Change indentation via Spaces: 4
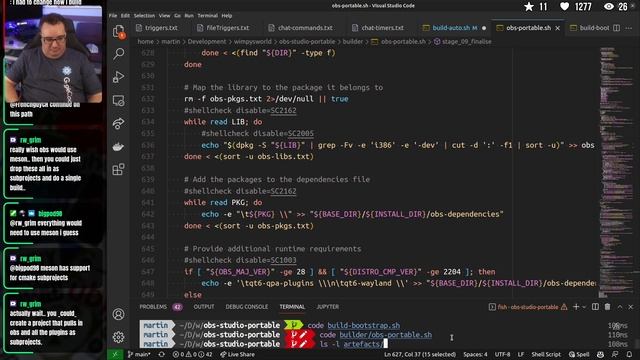This screenshot has height=360, width=640. [475, 354]
